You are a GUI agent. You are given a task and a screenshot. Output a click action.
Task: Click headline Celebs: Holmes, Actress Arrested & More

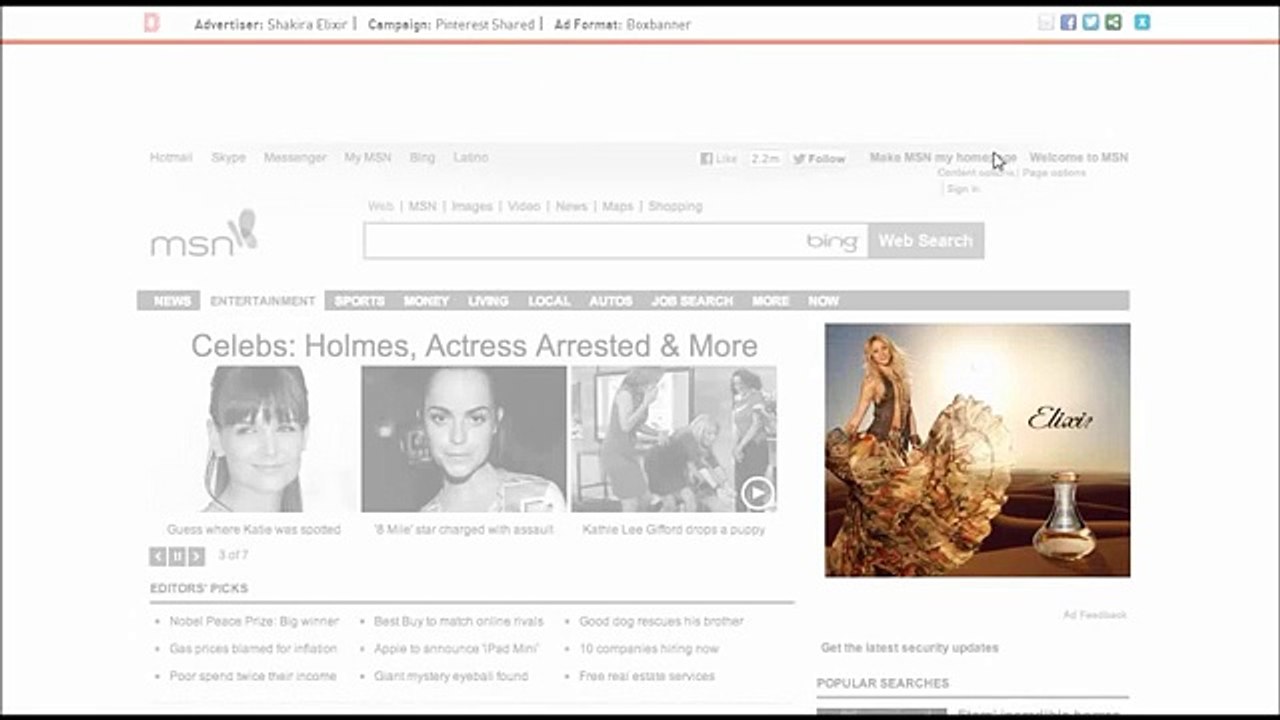pyautogui.click(x=474, y=346)
